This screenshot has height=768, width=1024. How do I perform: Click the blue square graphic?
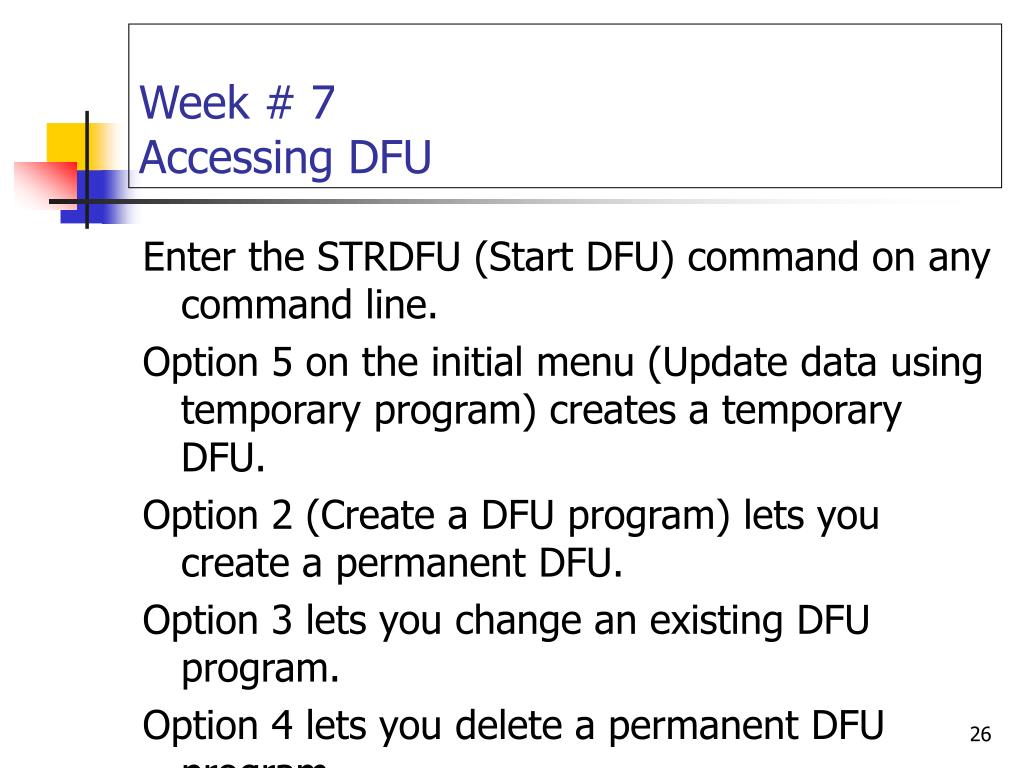pyautogui.click(x=99, y=197)
